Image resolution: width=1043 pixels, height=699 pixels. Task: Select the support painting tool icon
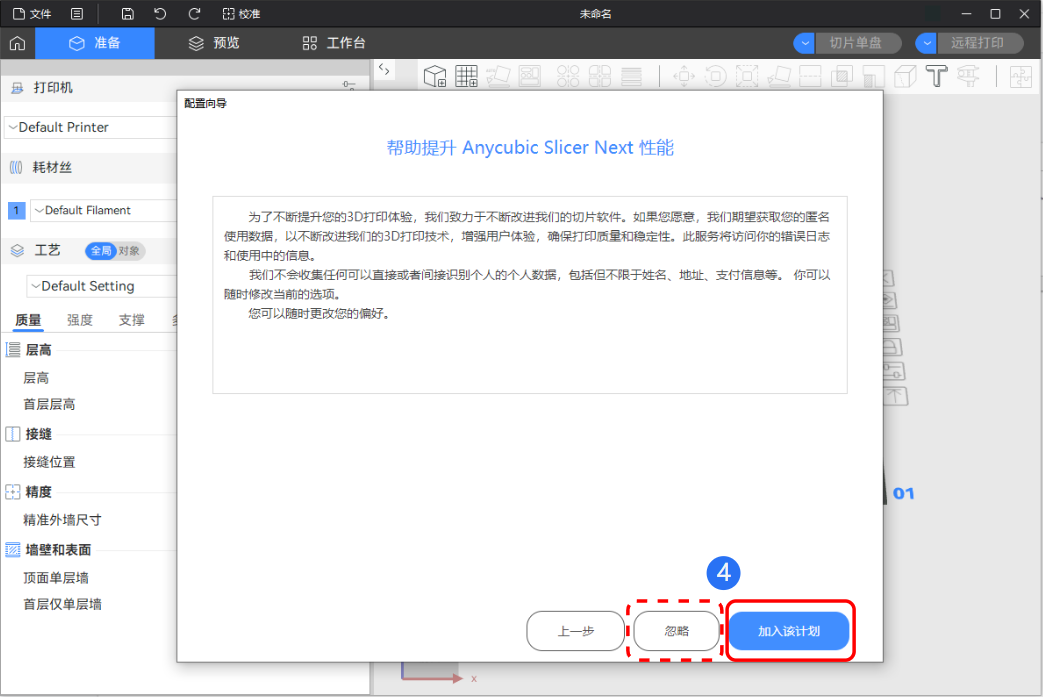point(873,76)
